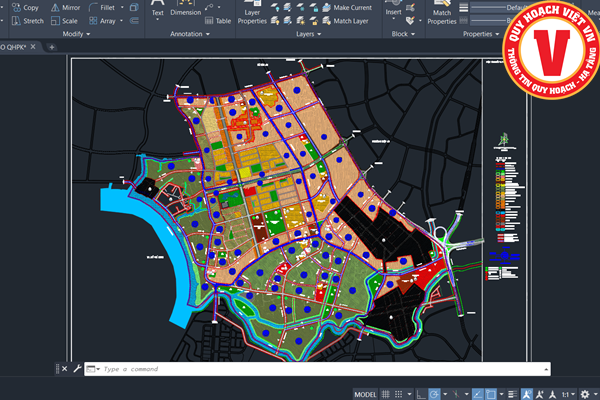Screen dimensions: 600x400
Task: Click the Match Layer button
Action: pos(350,20)
